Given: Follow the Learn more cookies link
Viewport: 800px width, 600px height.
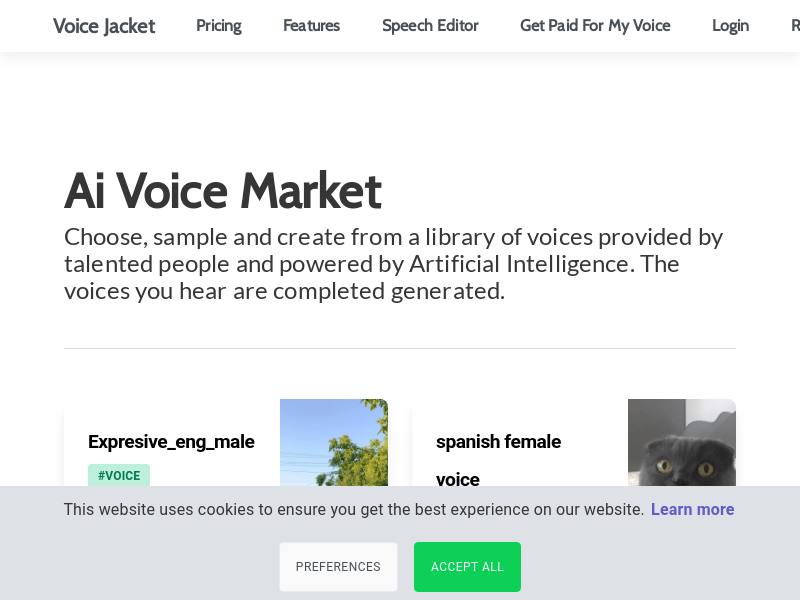Looking at the screenshot, I should tap(692, 510).
